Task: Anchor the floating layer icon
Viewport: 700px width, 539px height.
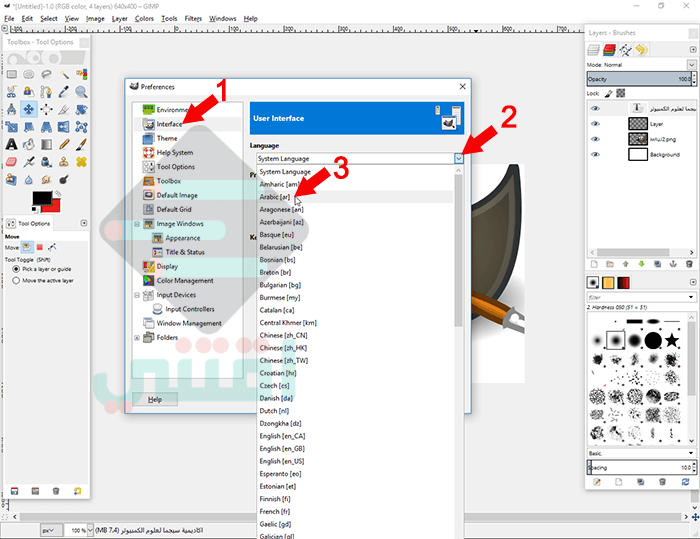Action: (673, 264)
